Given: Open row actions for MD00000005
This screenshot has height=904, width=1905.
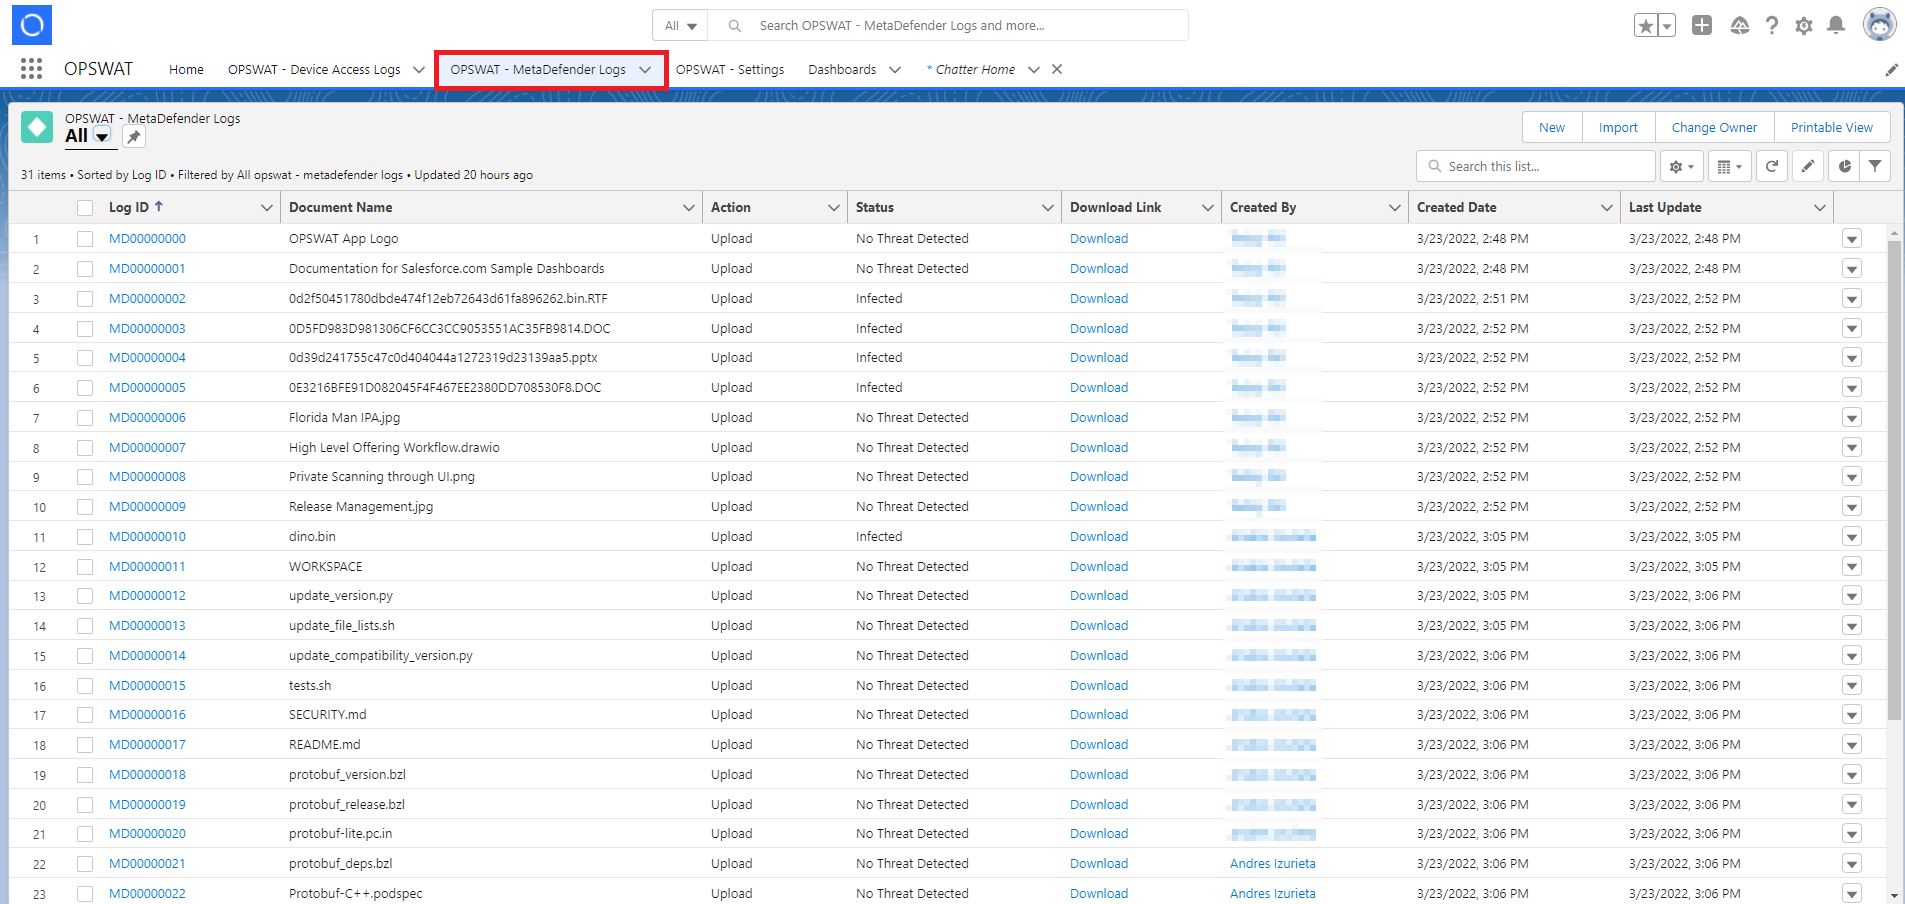Looking at the screenshot, I should [1852, 388].
